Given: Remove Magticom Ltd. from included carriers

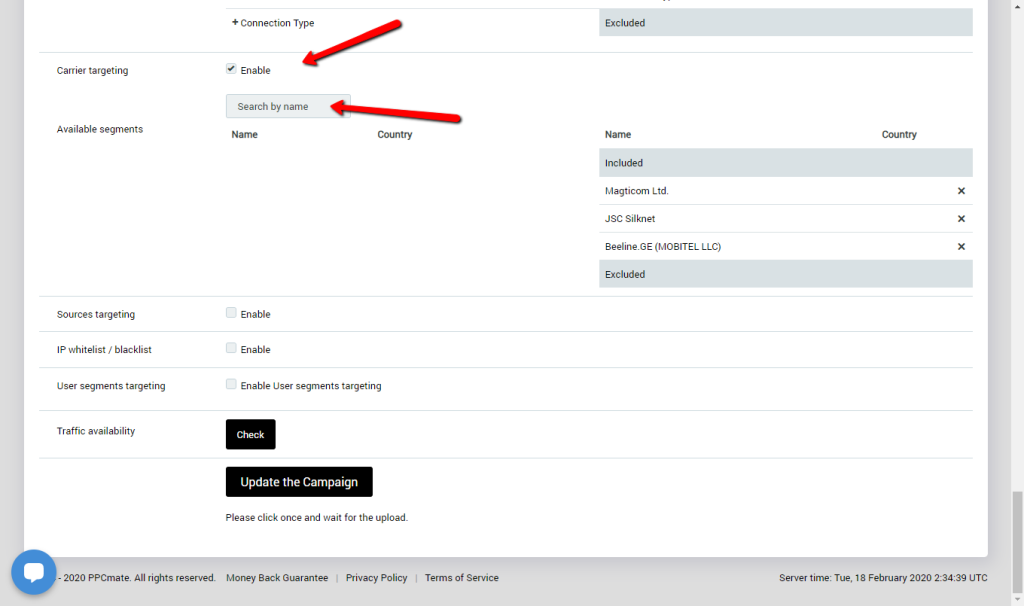Looking at the screenshot, I should [961, 191].
